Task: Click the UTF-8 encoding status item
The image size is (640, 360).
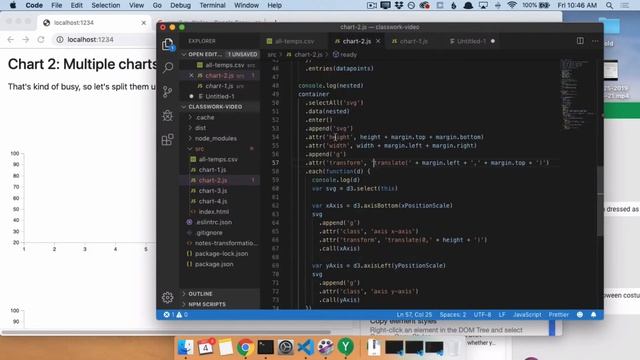Action: [x=482, y=315]
